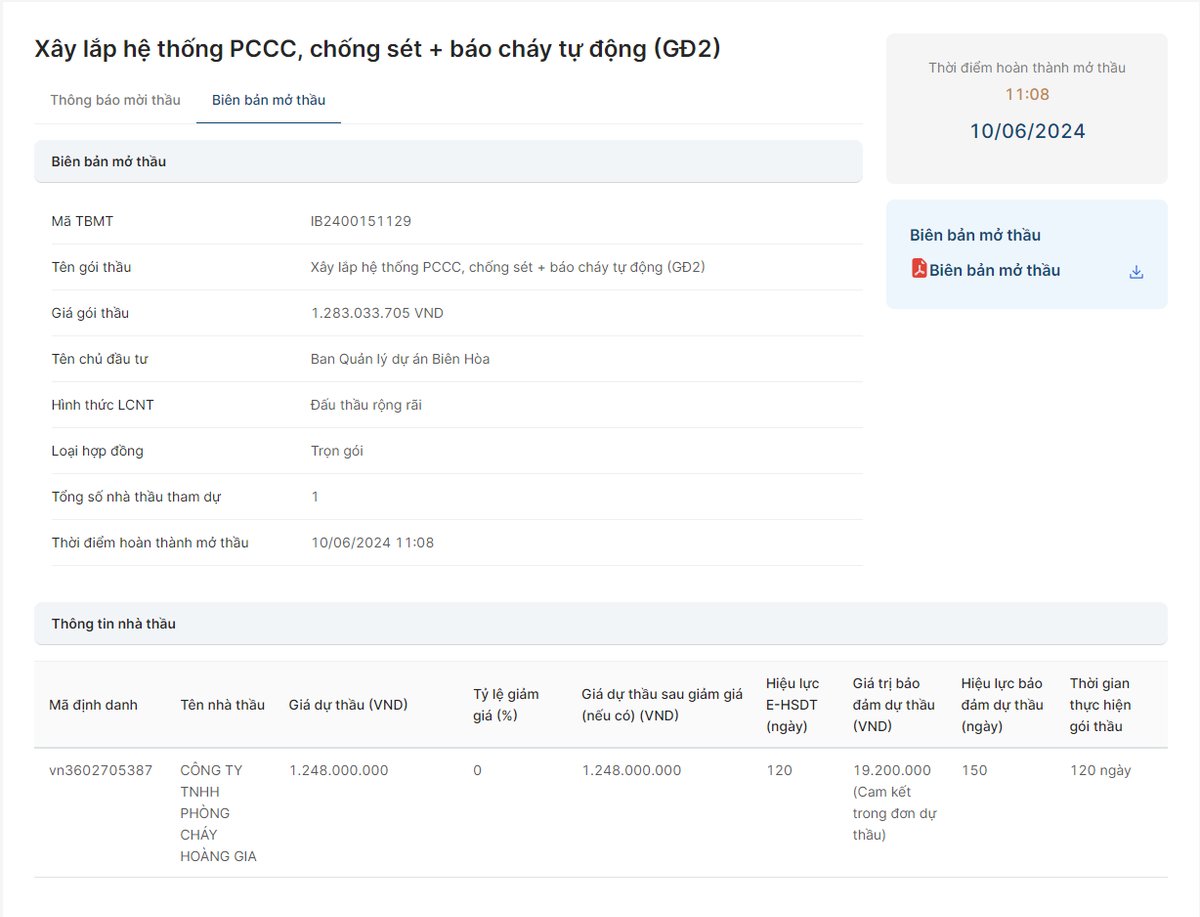Open the PDF document Biên bản mở thầu

click(993, 270)
